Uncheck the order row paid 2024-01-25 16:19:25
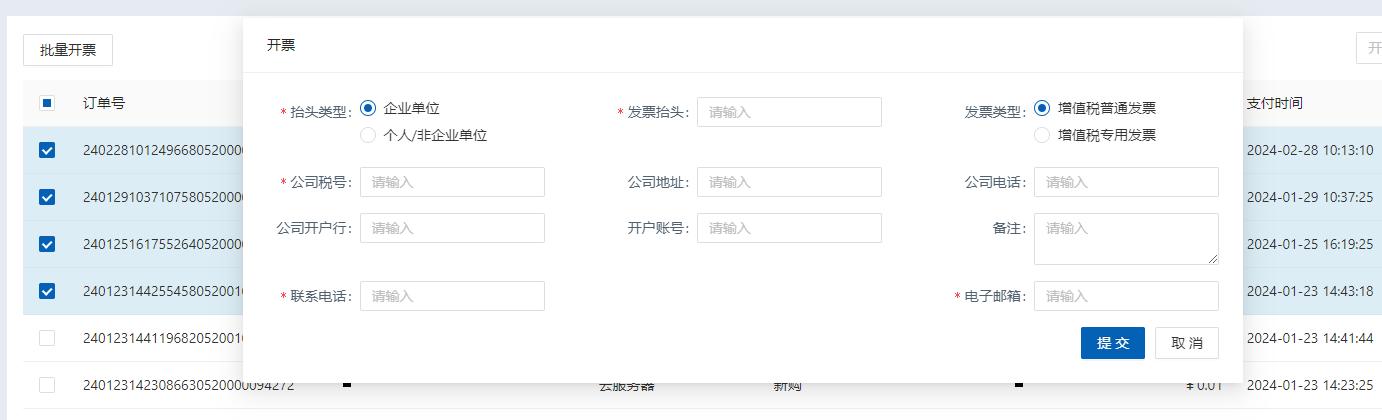The width and height of the screenshot is (1382, 420). click(47, 244)
